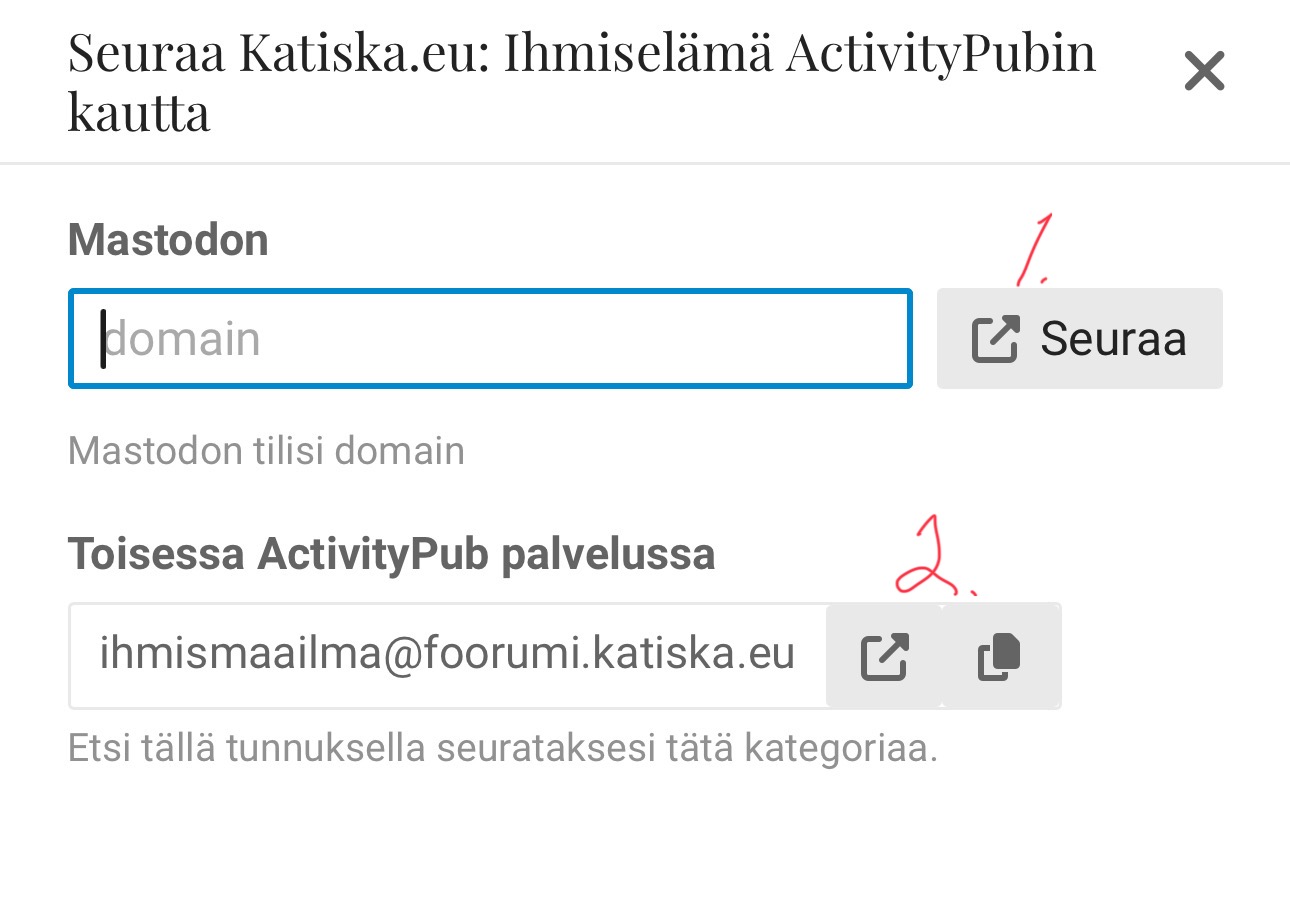Click the "Etsi tällä tunnuksella" help text
The image size is (1290, 905).
coord(502,748)
